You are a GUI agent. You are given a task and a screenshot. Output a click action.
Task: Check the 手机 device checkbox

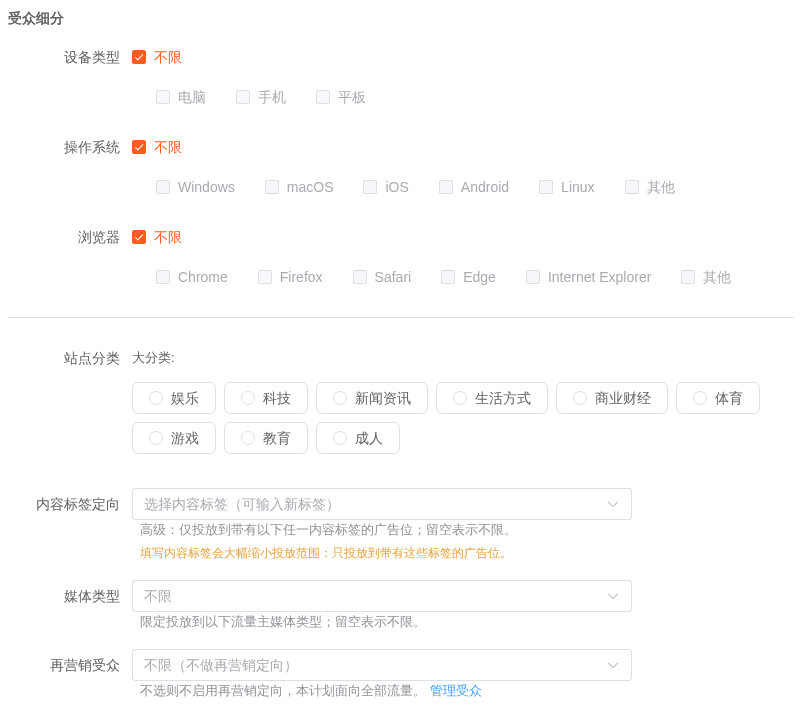(243, 97)
